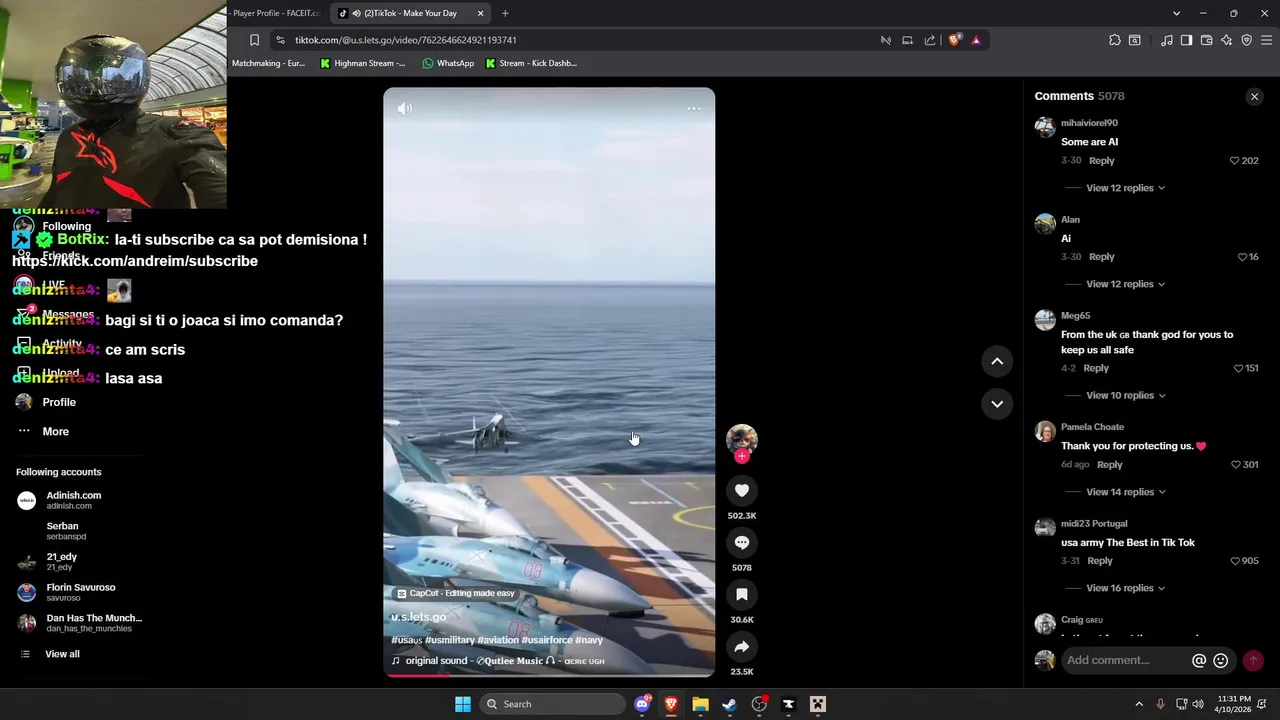Image resolution: width=1280 pixels, height=720 pixels.
Task: Insert a mention with the @ icon
Action: (1199, 661)
